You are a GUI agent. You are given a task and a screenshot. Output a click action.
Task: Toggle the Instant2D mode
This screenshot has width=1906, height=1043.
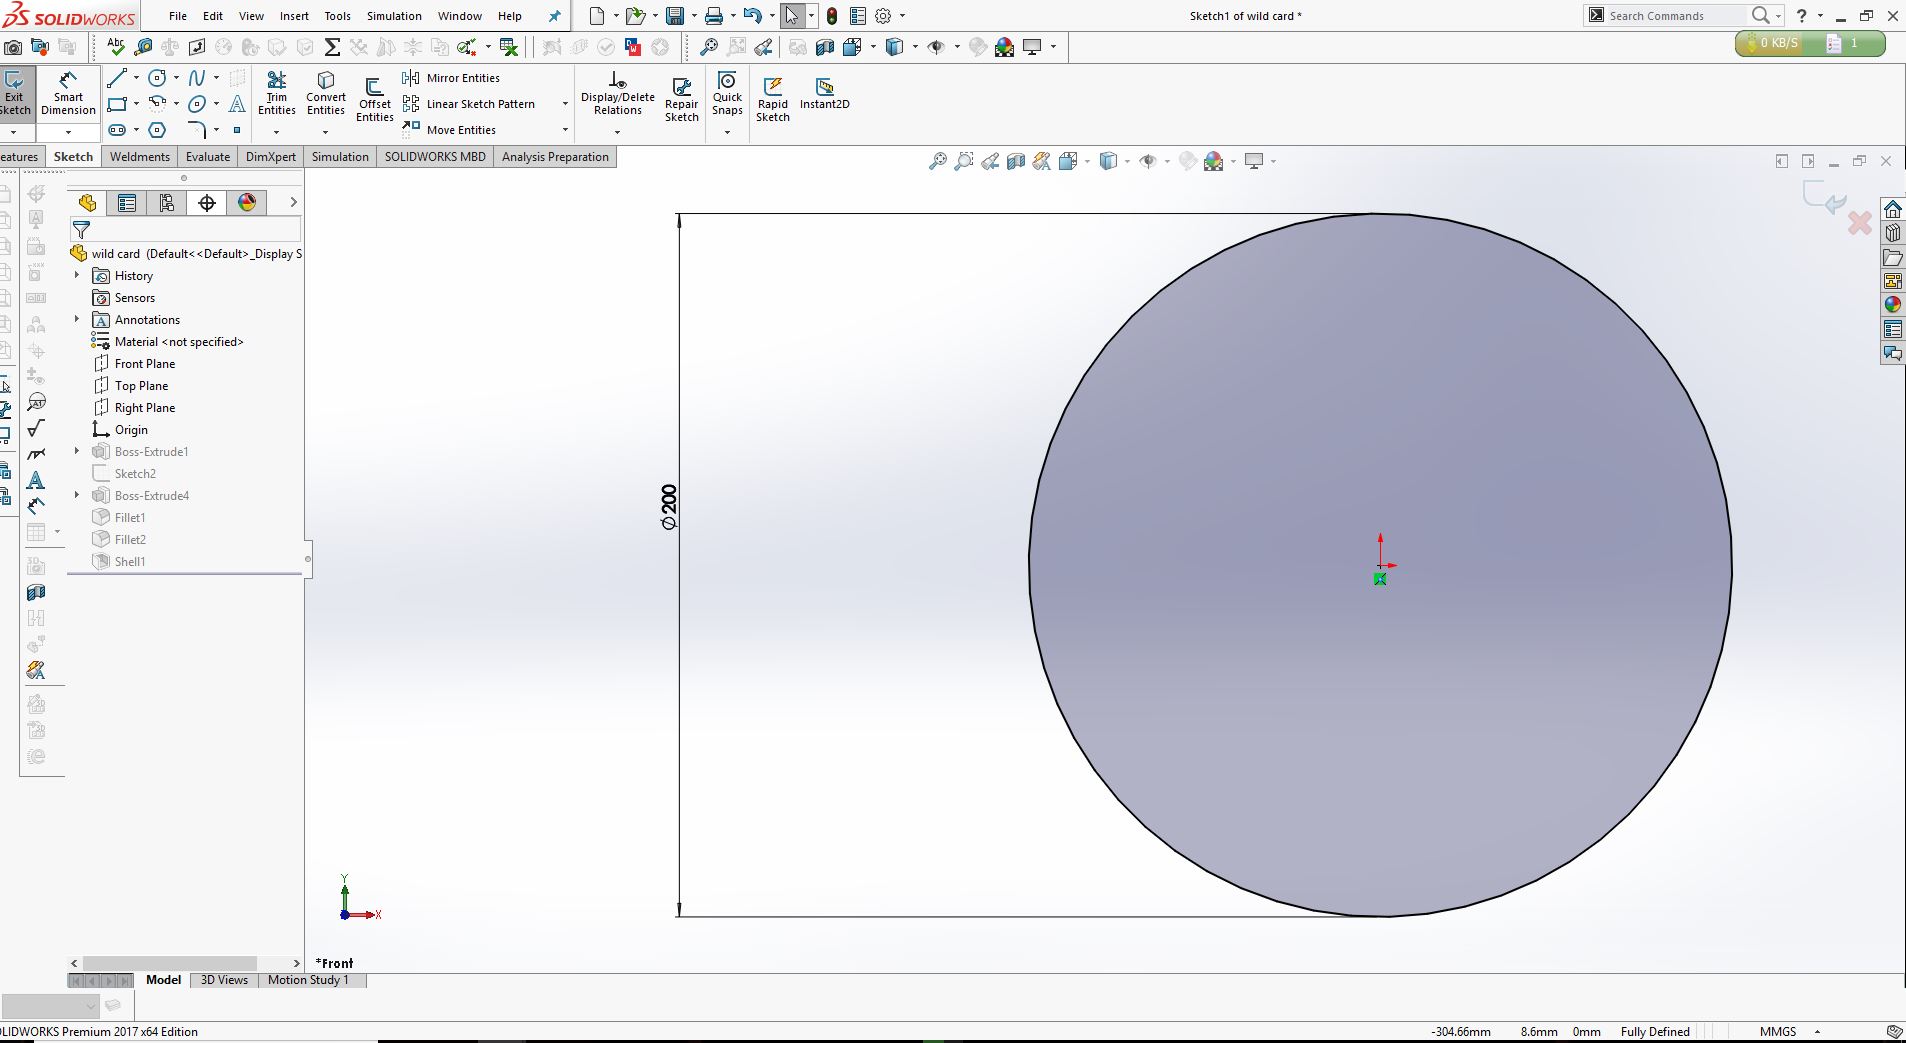point(824,94)
